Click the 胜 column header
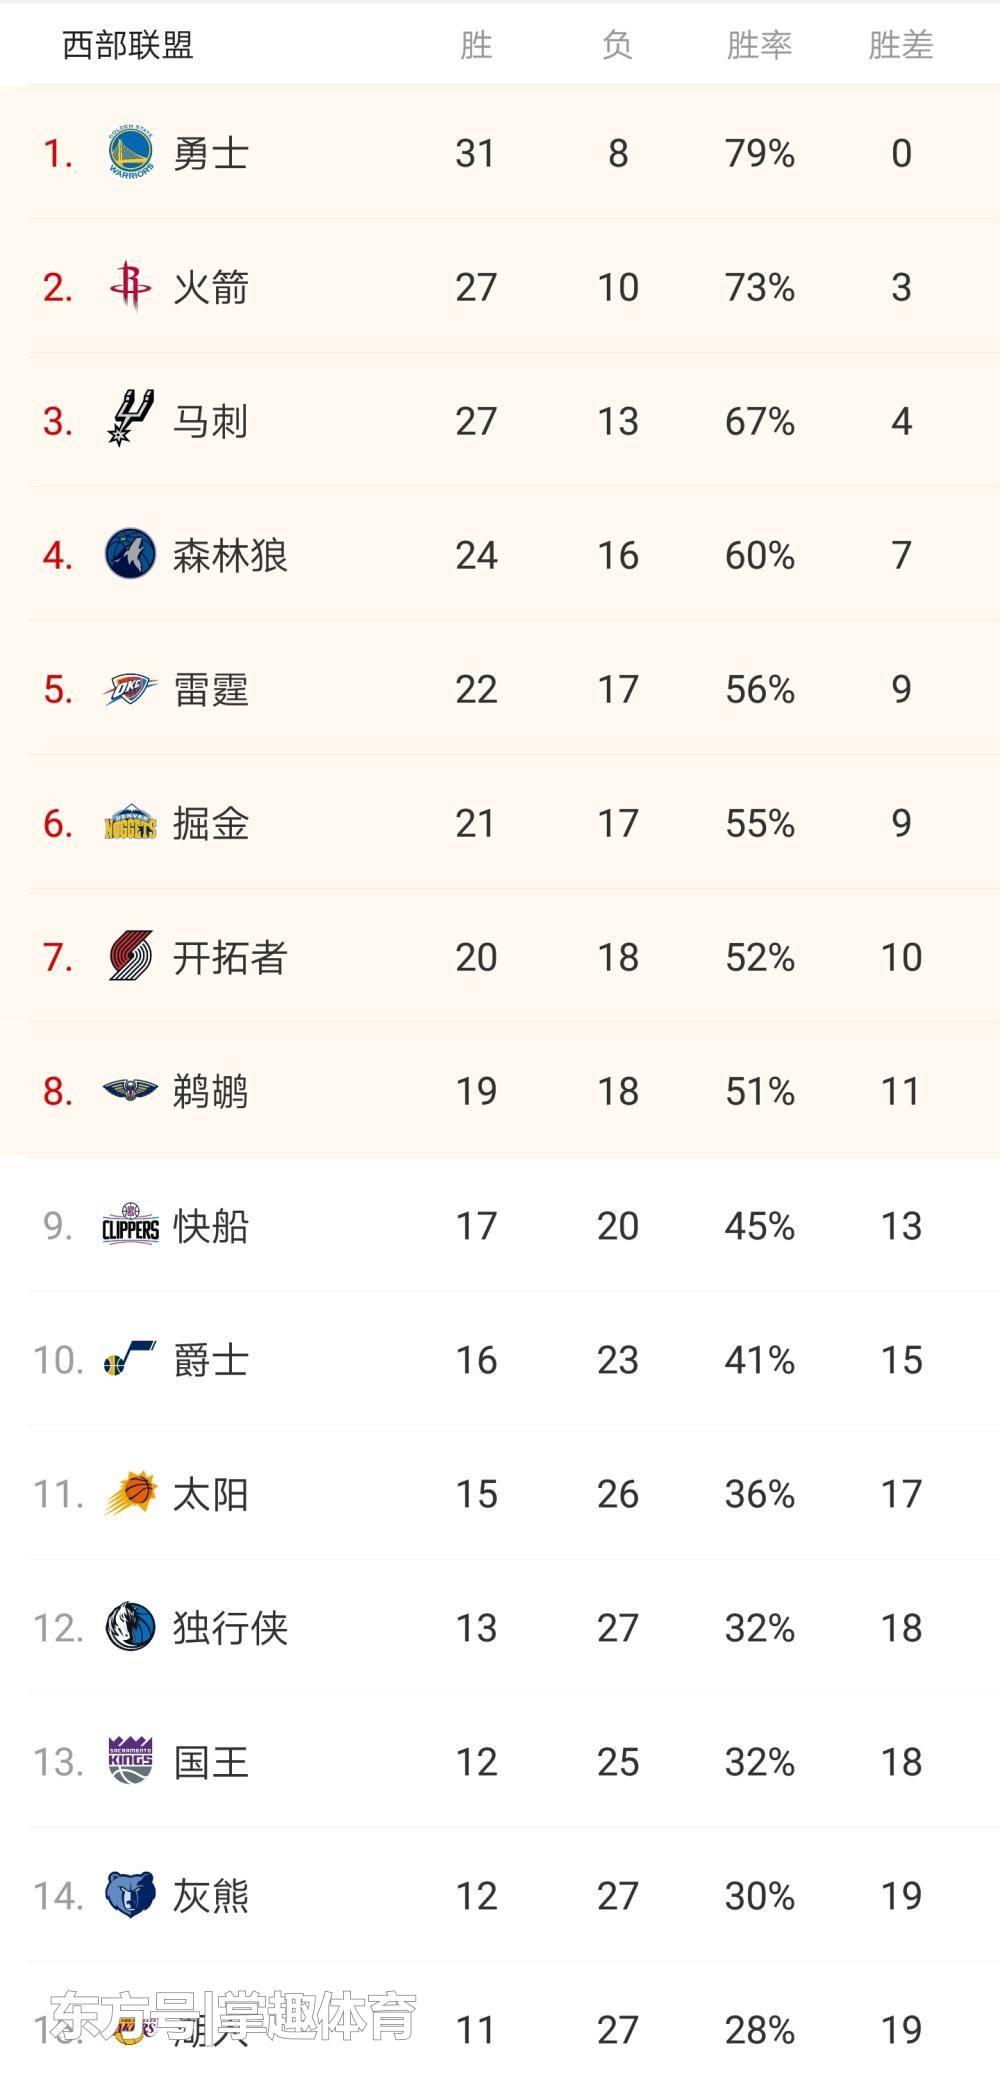 [x=476, y=45]
